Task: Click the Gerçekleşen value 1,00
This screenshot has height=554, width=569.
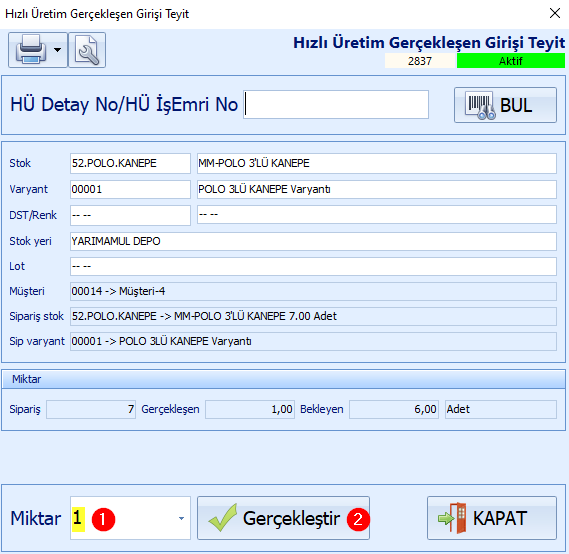Action: [250, 410]
